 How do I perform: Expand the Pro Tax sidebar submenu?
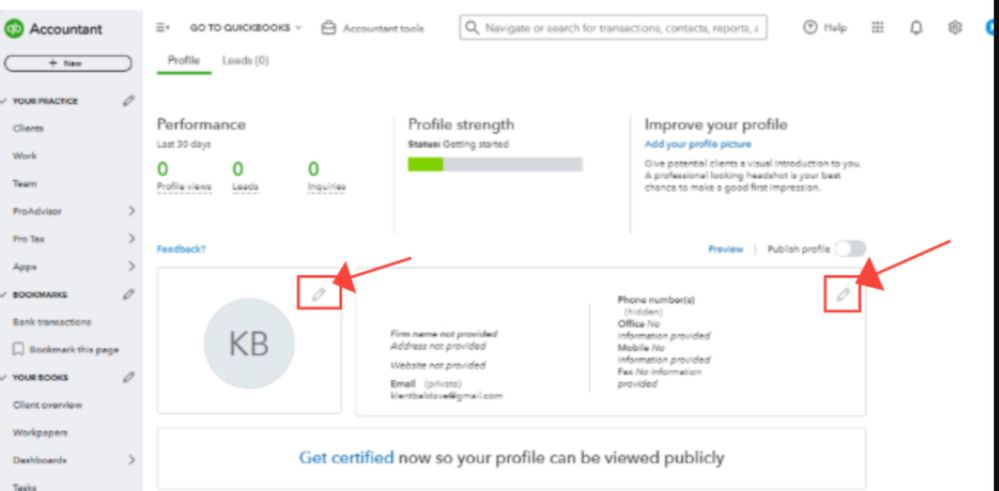pyautogui.click(x=131, y=239)
